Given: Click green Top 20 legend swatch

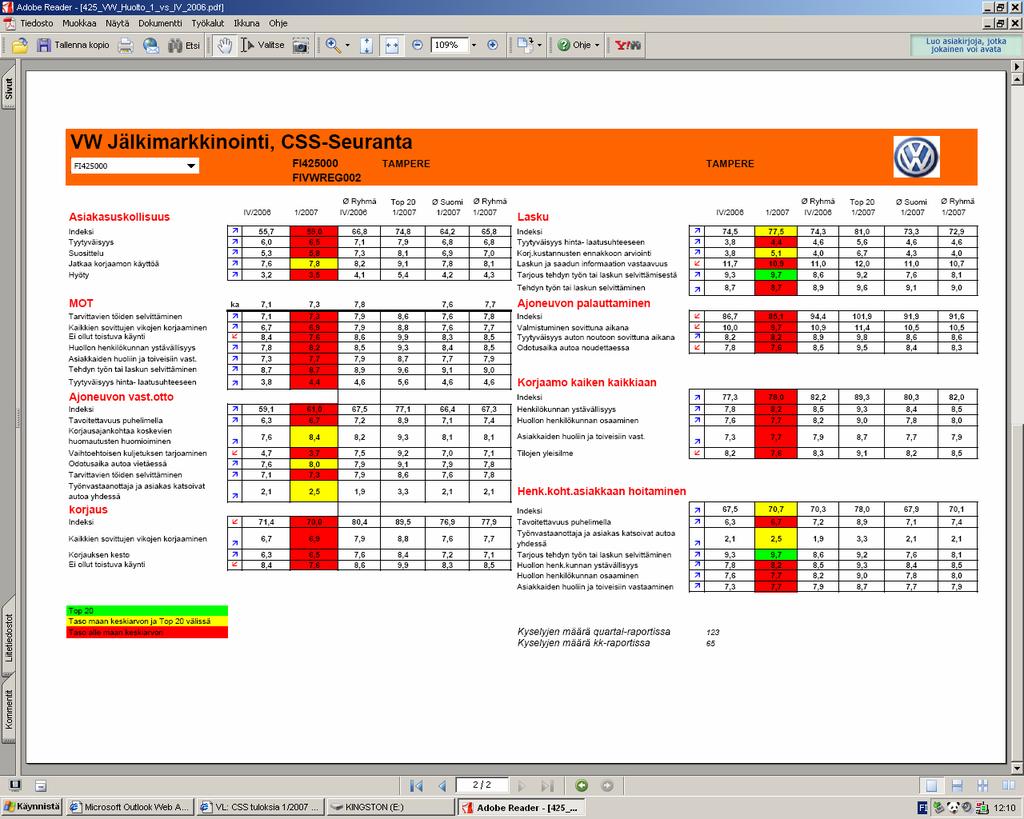Looking at the screenshot, I should tap(147, 611).
